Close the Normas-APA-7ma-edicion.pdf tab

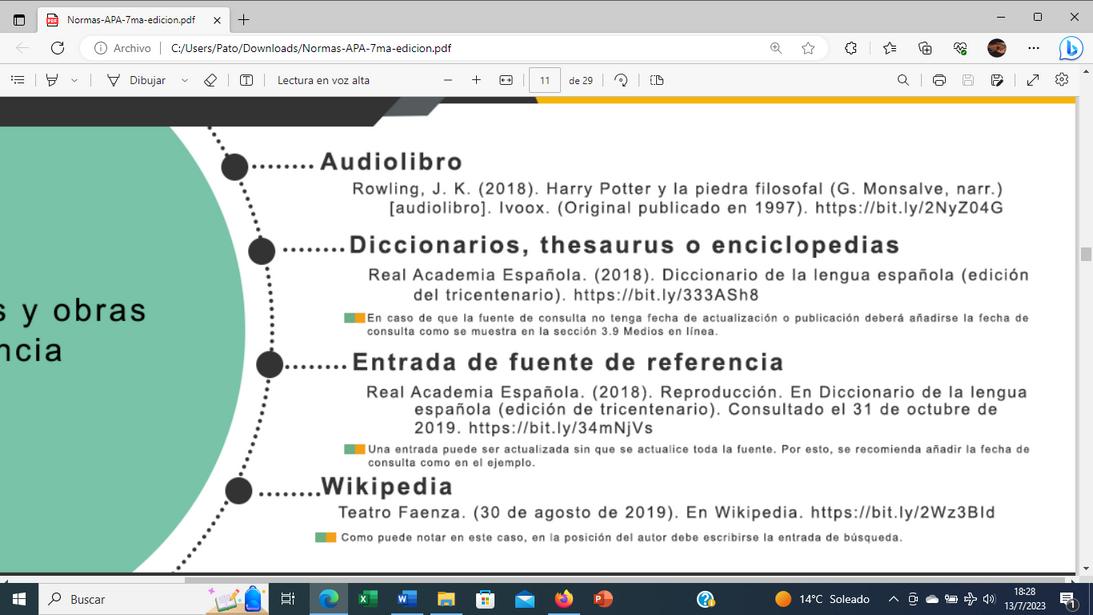(217, 20)
